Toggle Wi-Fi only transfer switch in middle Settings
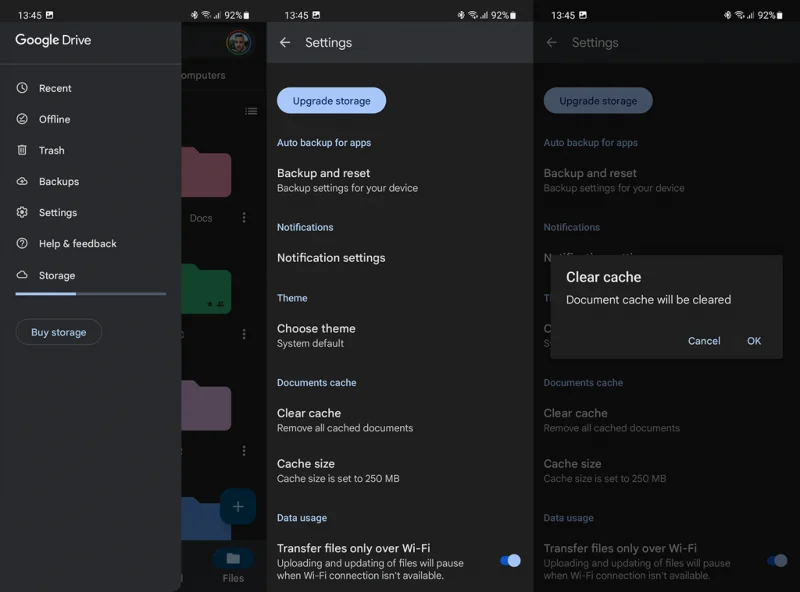 point(510,561)
